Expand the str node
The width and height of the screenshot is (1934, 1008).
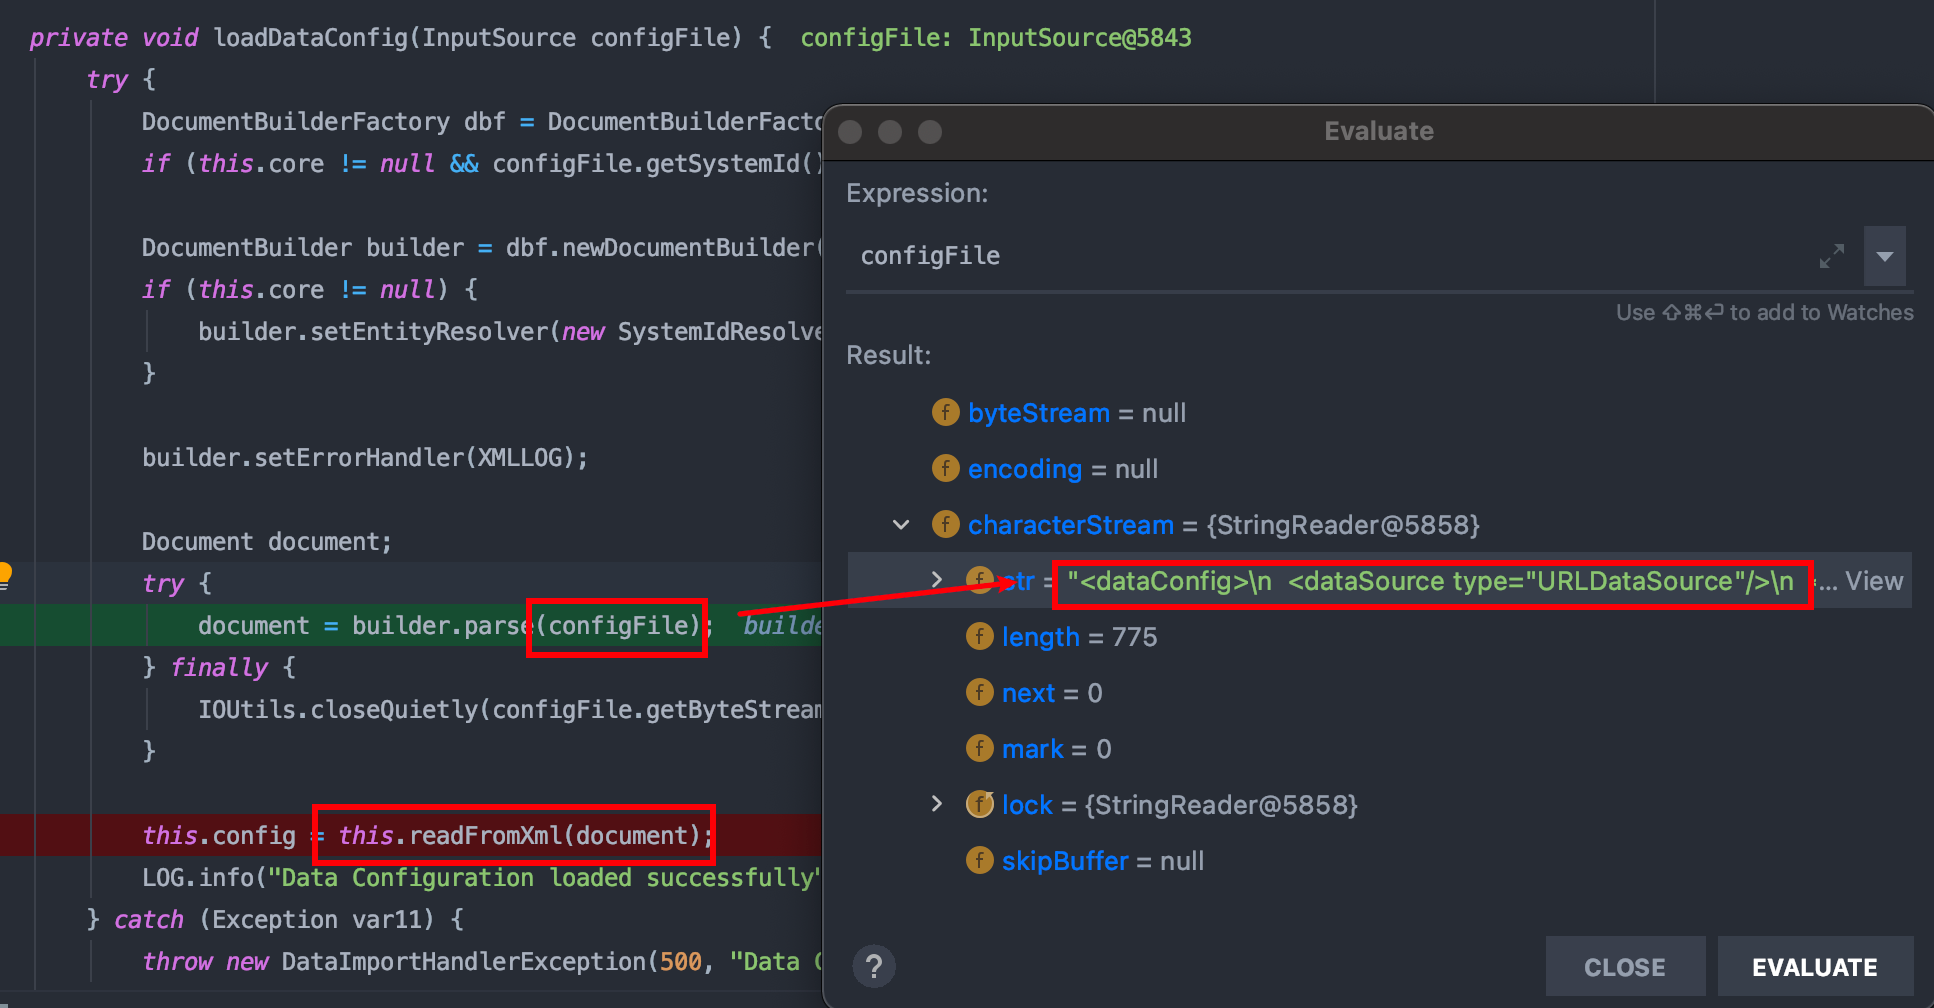click(x=936, y=580)
